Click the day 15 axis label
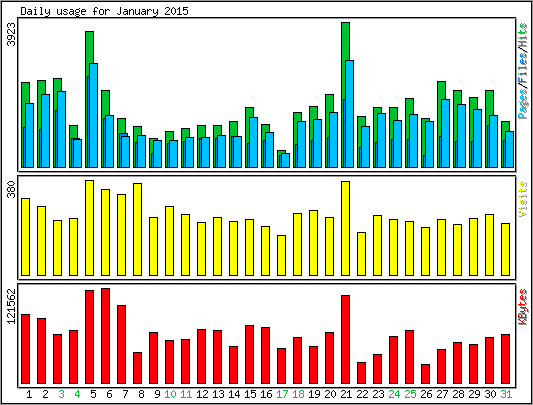This screenshot has height=405, width=533. click(x=250, y=394)
